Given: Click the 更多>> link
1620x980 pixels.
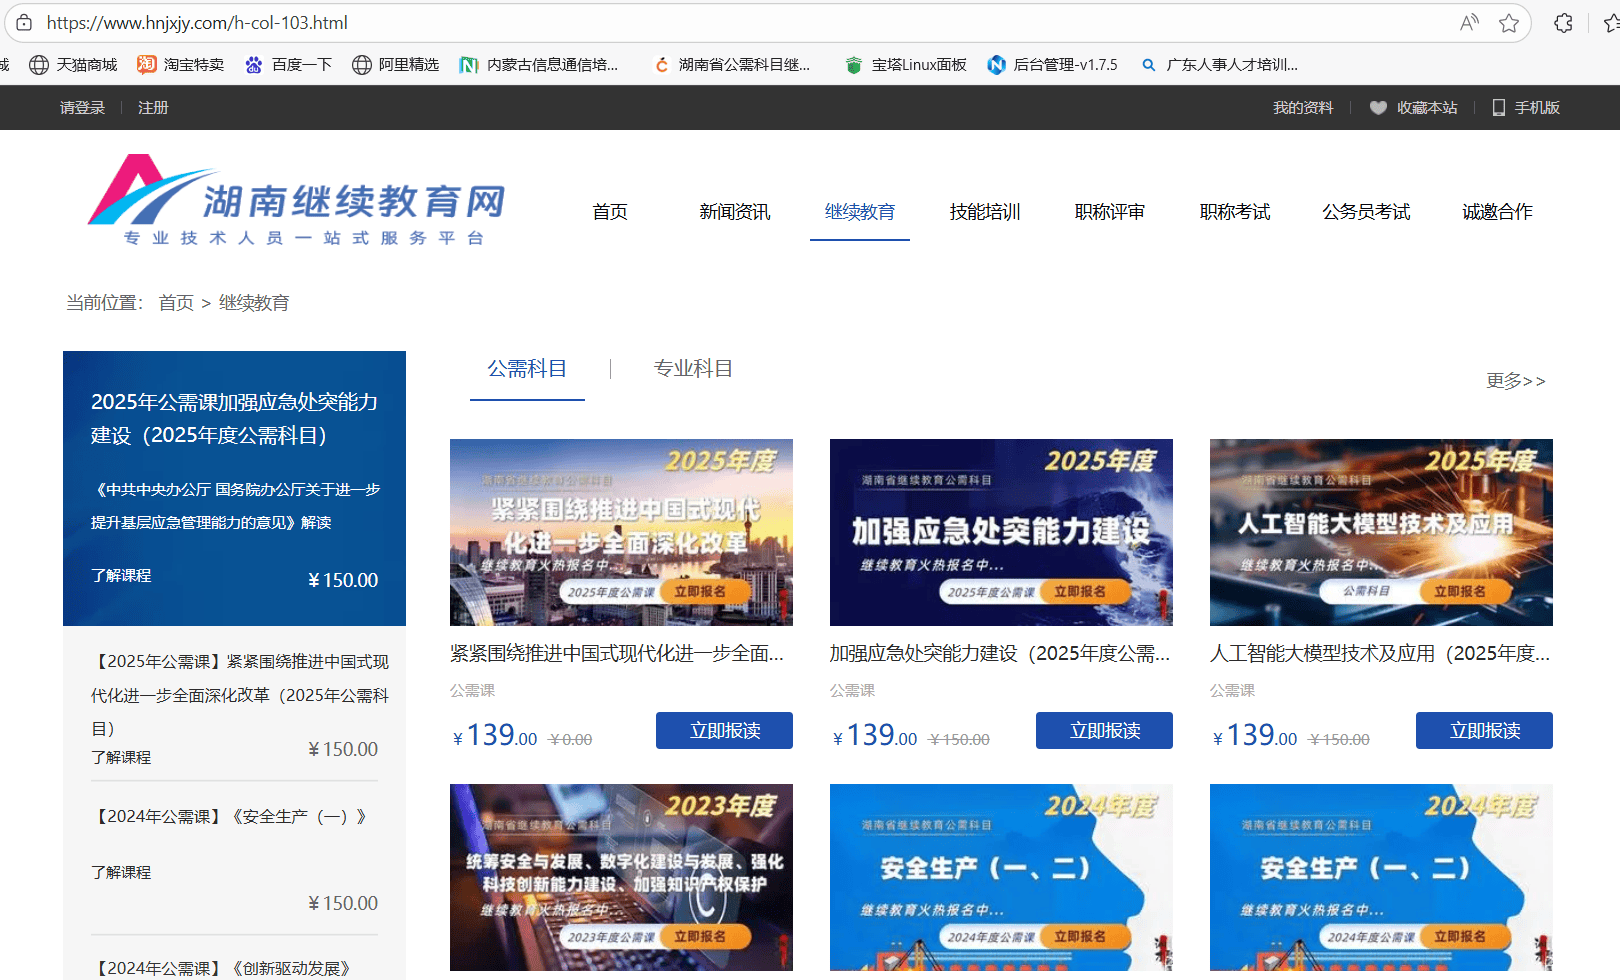Looking at the screenshot, I should point(1515,381).
